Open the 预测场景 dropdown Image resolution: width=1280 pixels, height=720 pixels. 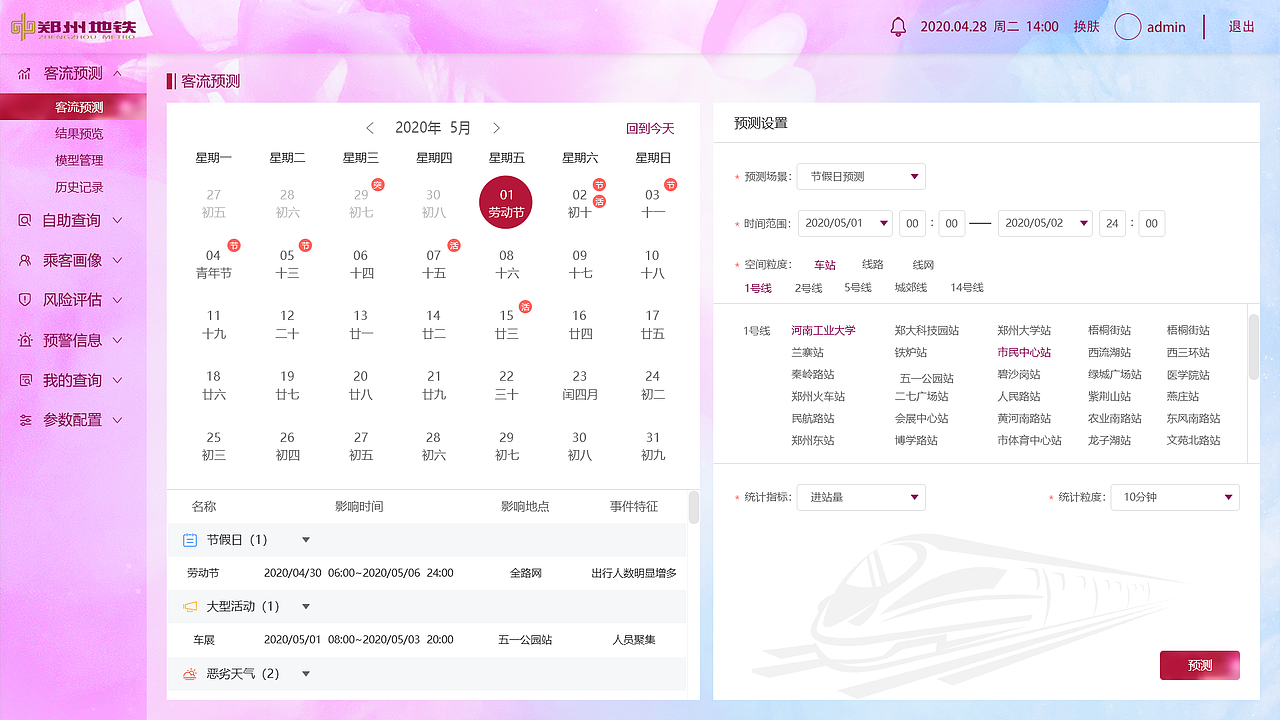[861, 177]
